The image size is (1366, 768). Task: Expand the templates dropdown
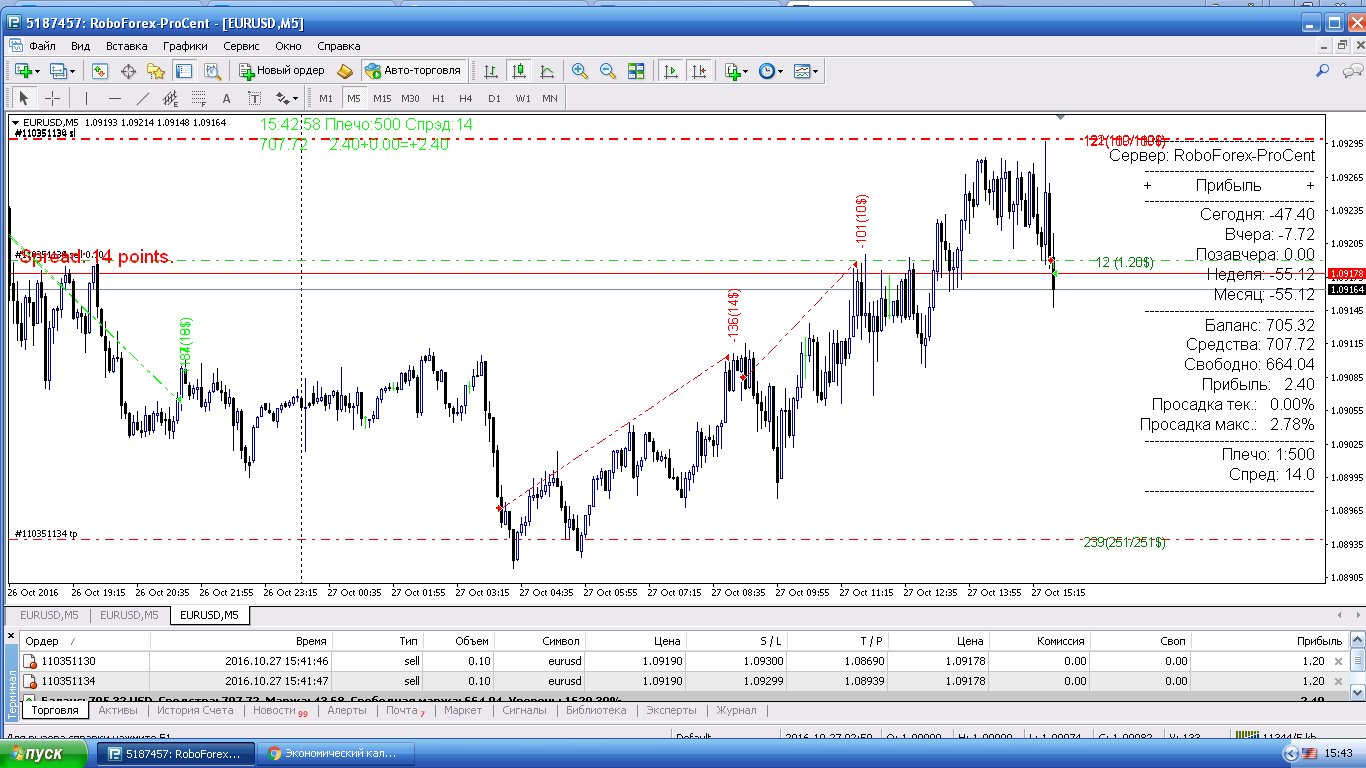click(816, 71)
